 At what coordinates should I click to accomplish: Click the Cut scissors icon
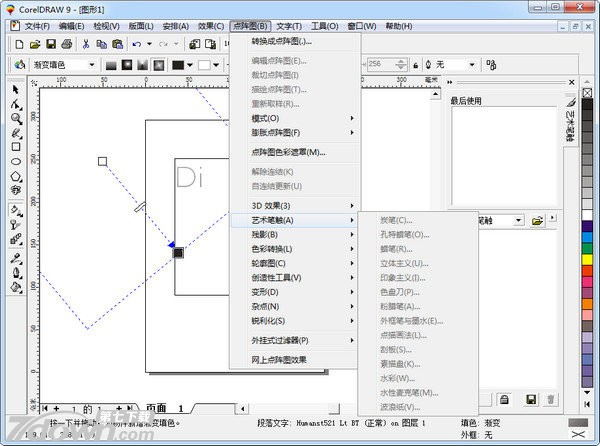point(87,44)
